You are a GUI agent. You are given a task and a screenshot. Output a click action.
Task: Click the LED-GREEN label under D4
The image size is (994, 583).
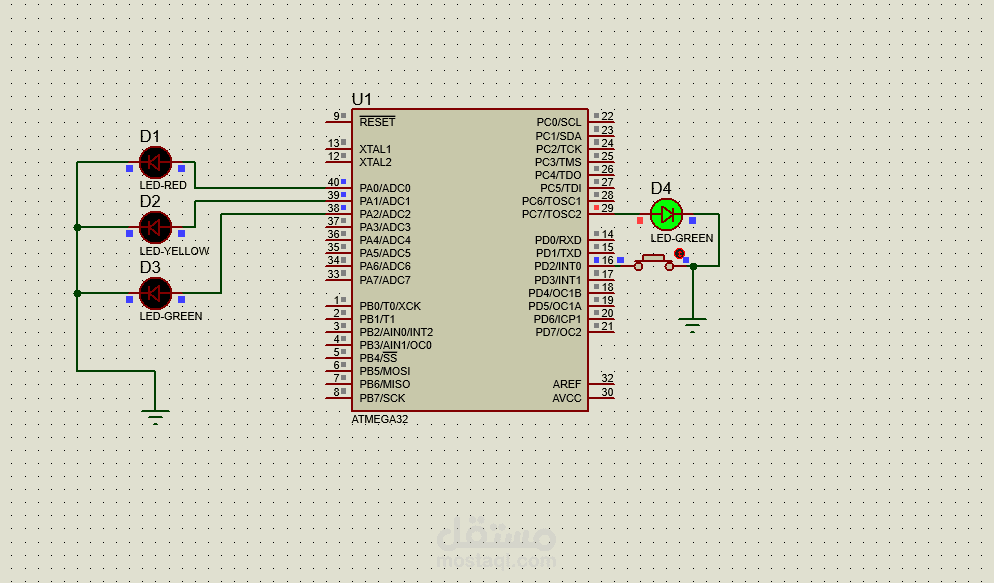click(681, 238)
